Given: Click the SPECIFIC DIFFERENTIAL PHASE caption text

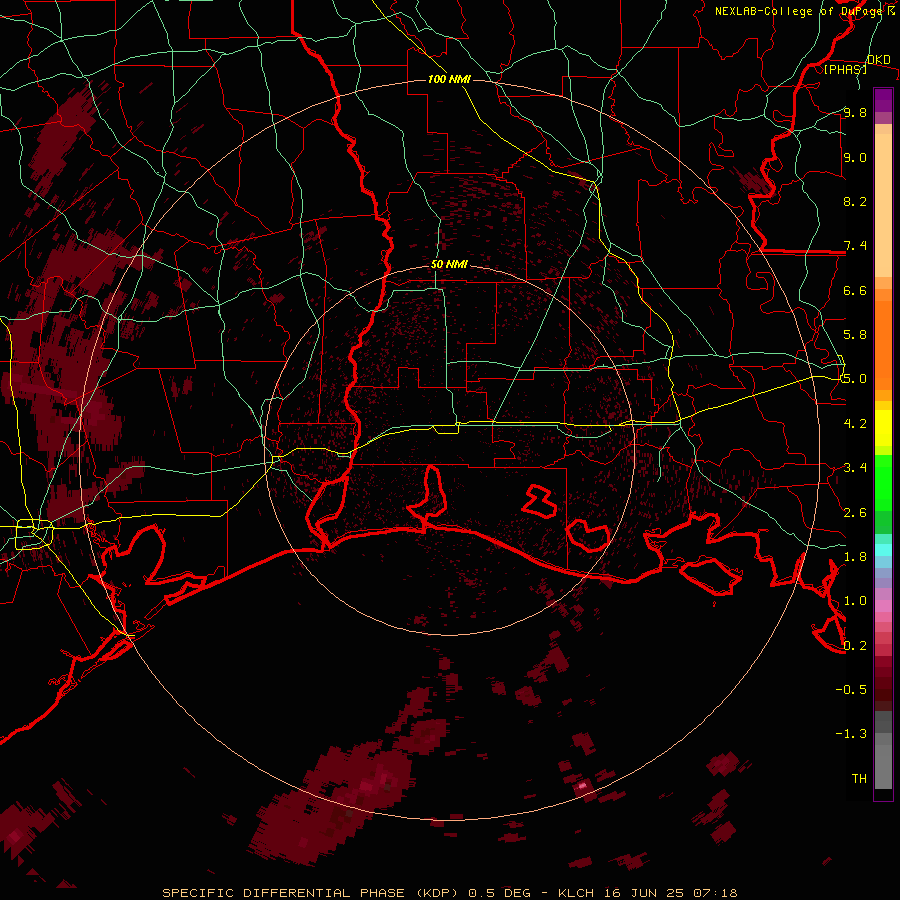Looking at the screenshot, I should tap(310, 893).
